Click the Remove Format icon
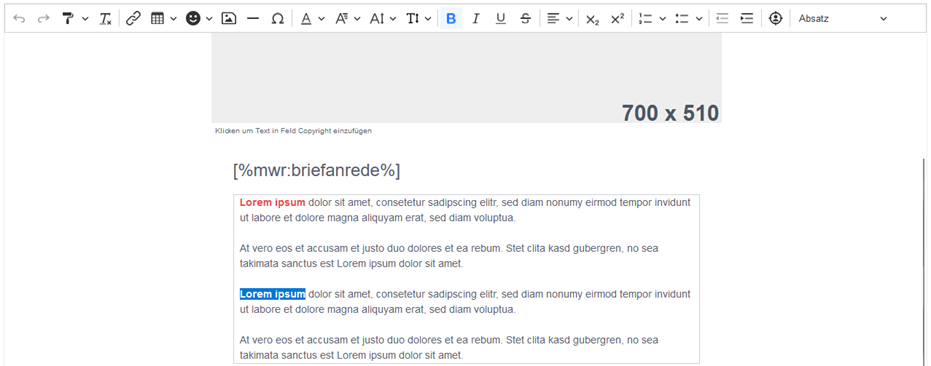 (x=105, y=19)
